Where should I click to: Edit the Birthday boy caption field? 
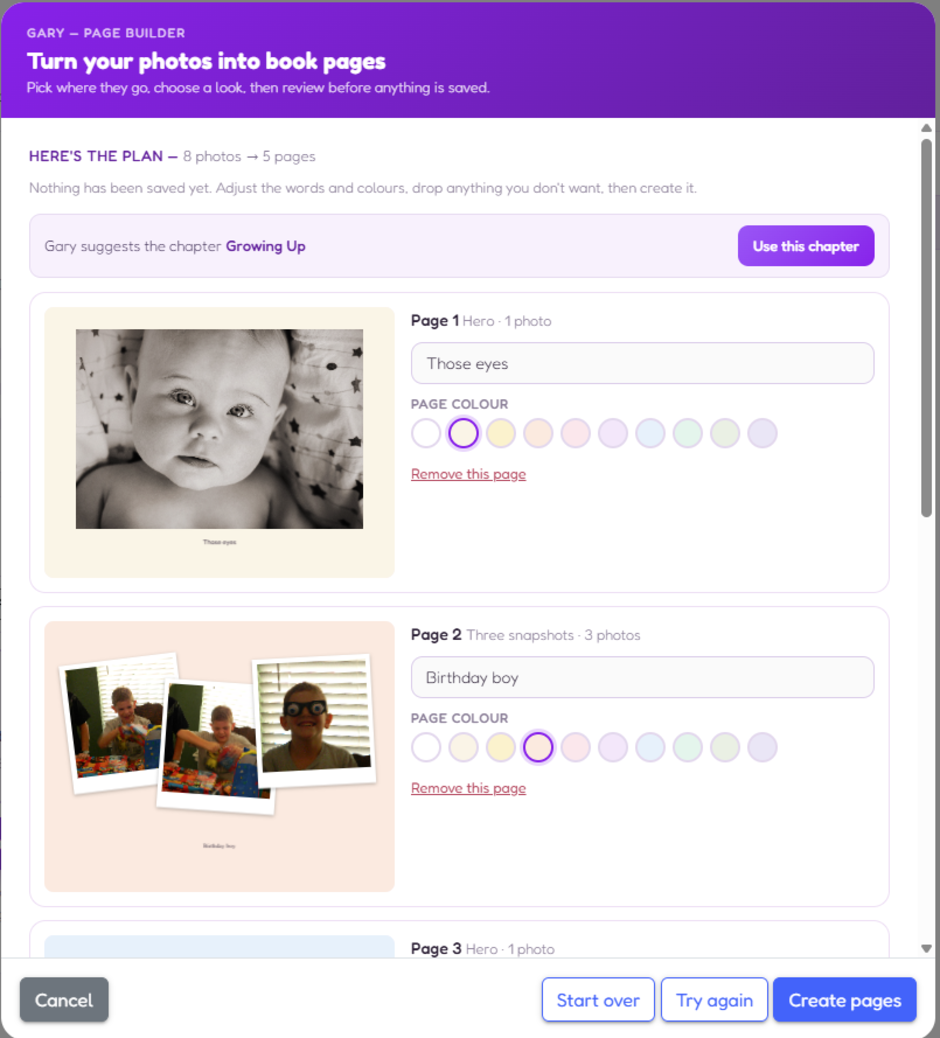click(x=642, y=677)
